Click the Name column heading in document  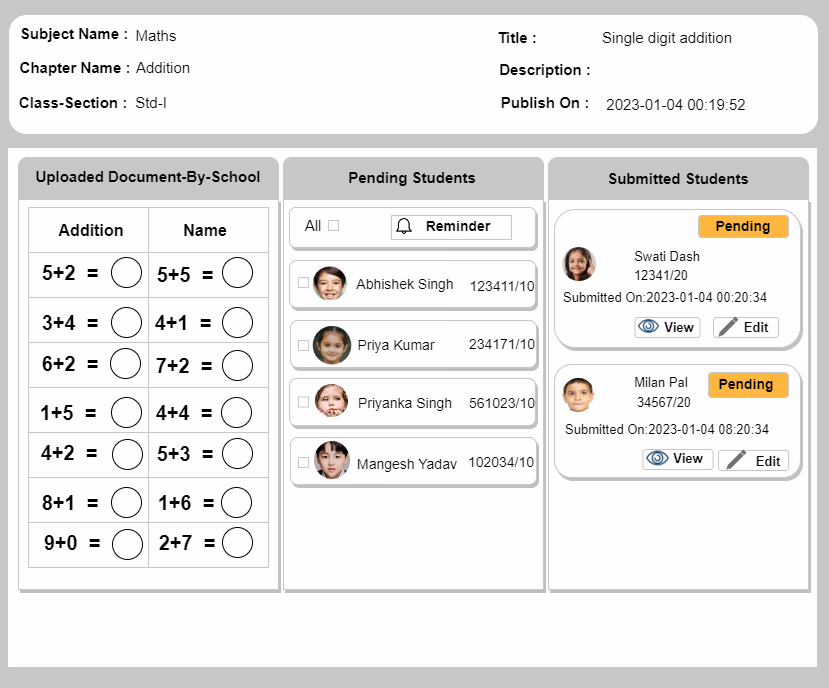pos(205,231)
